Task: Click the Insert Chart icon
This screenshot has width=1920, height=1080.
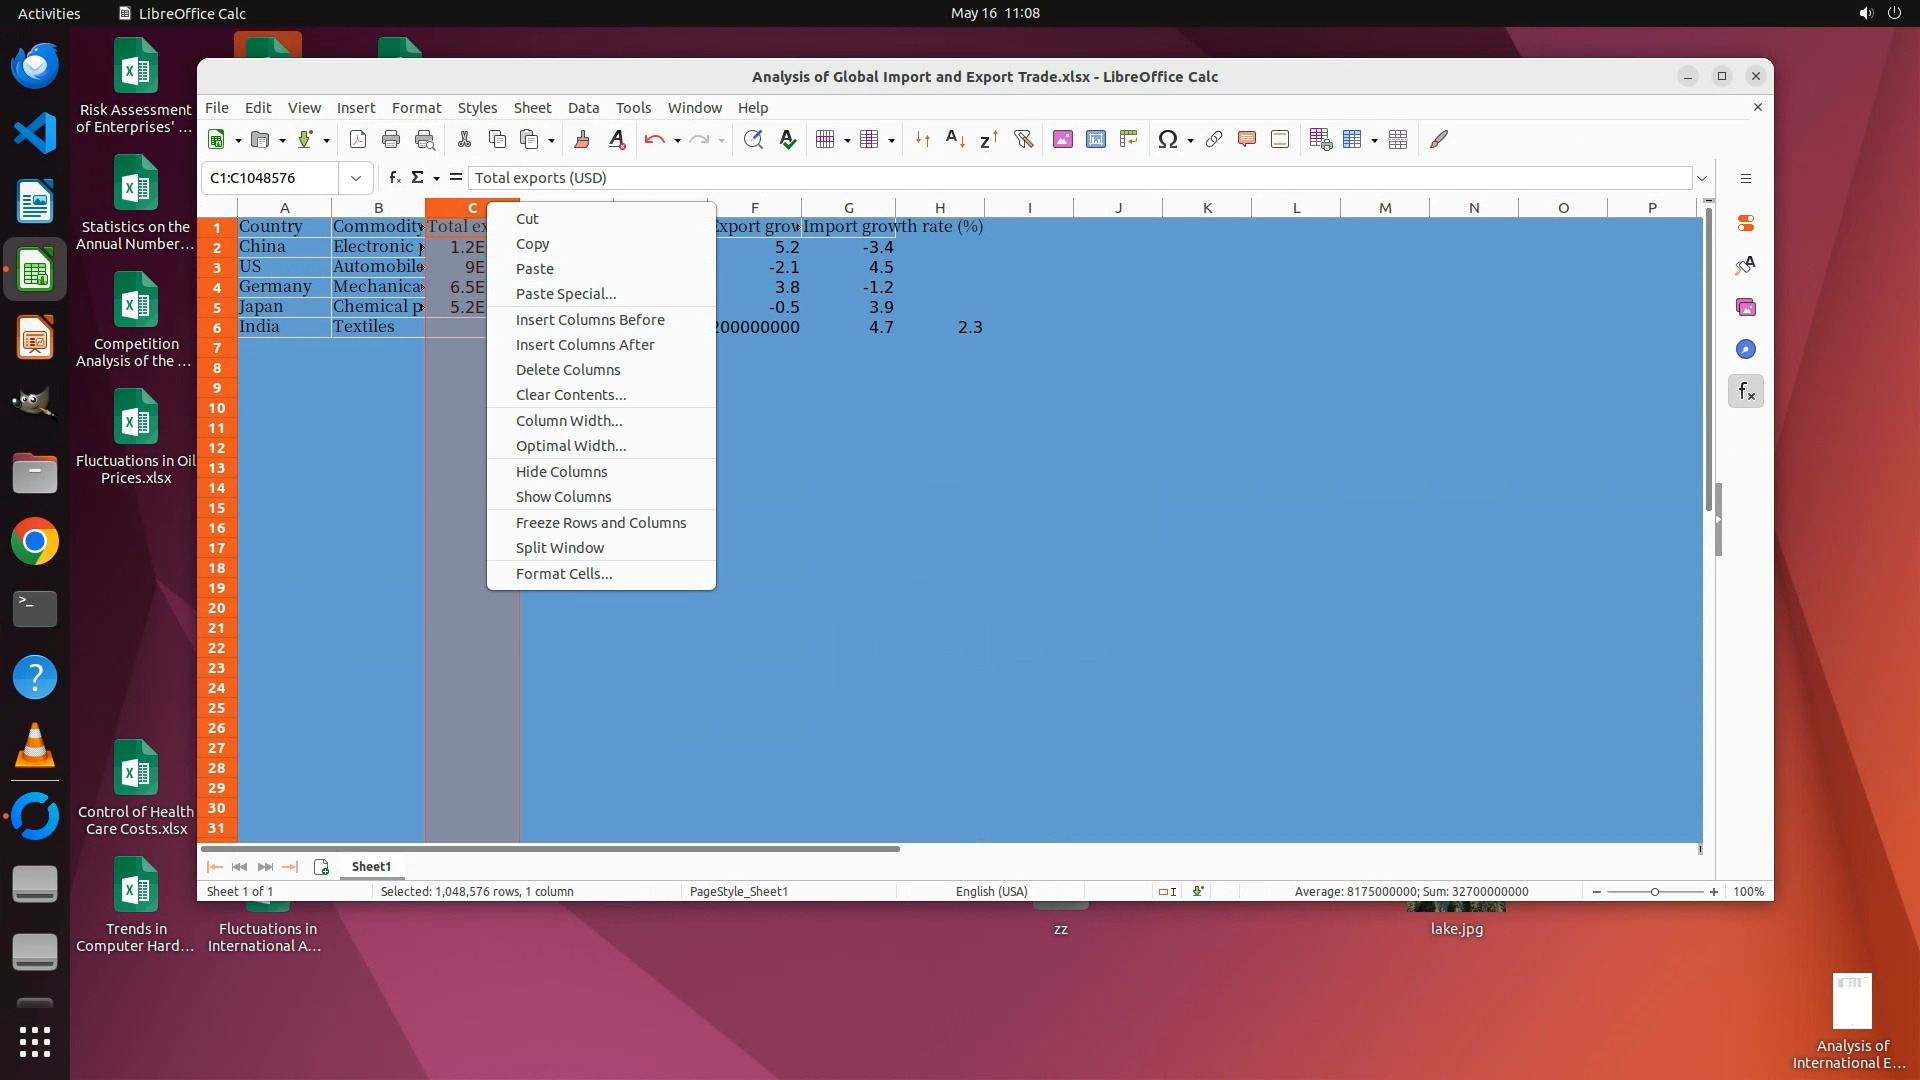Action: tap(1096, 140)
